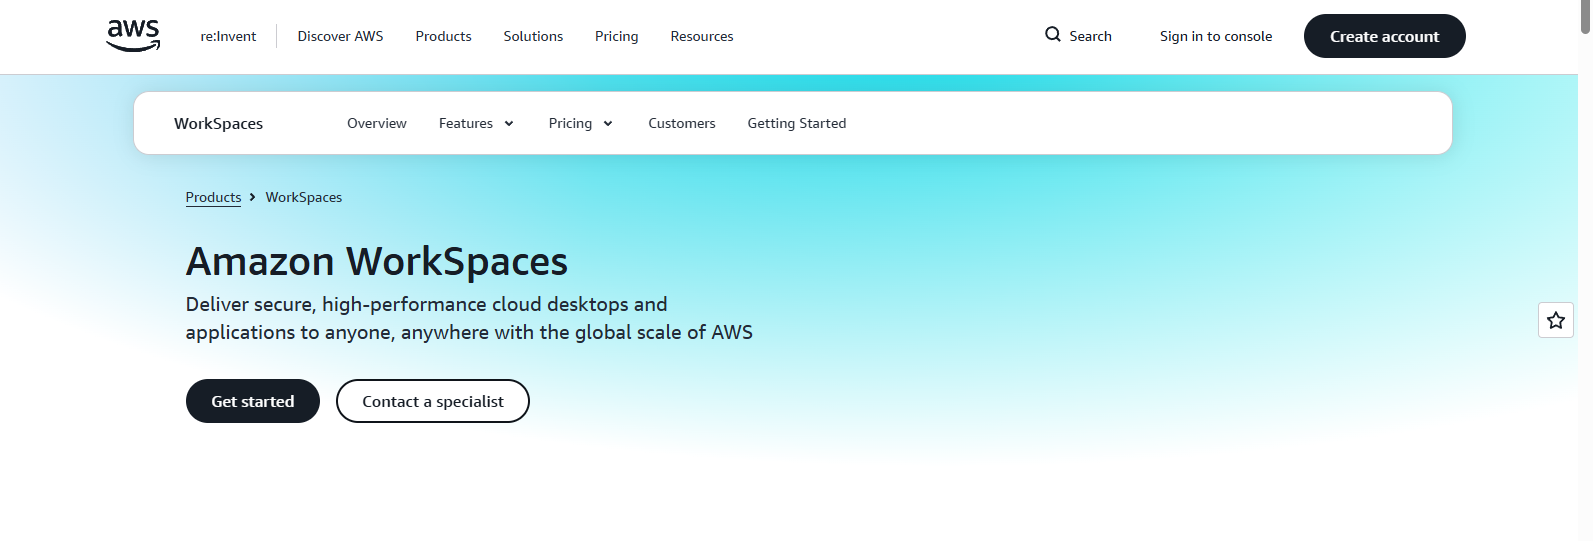Expand the Features dropdown
The width and height of the screenshot is (1593, 541).
click(x=476, y=123)
